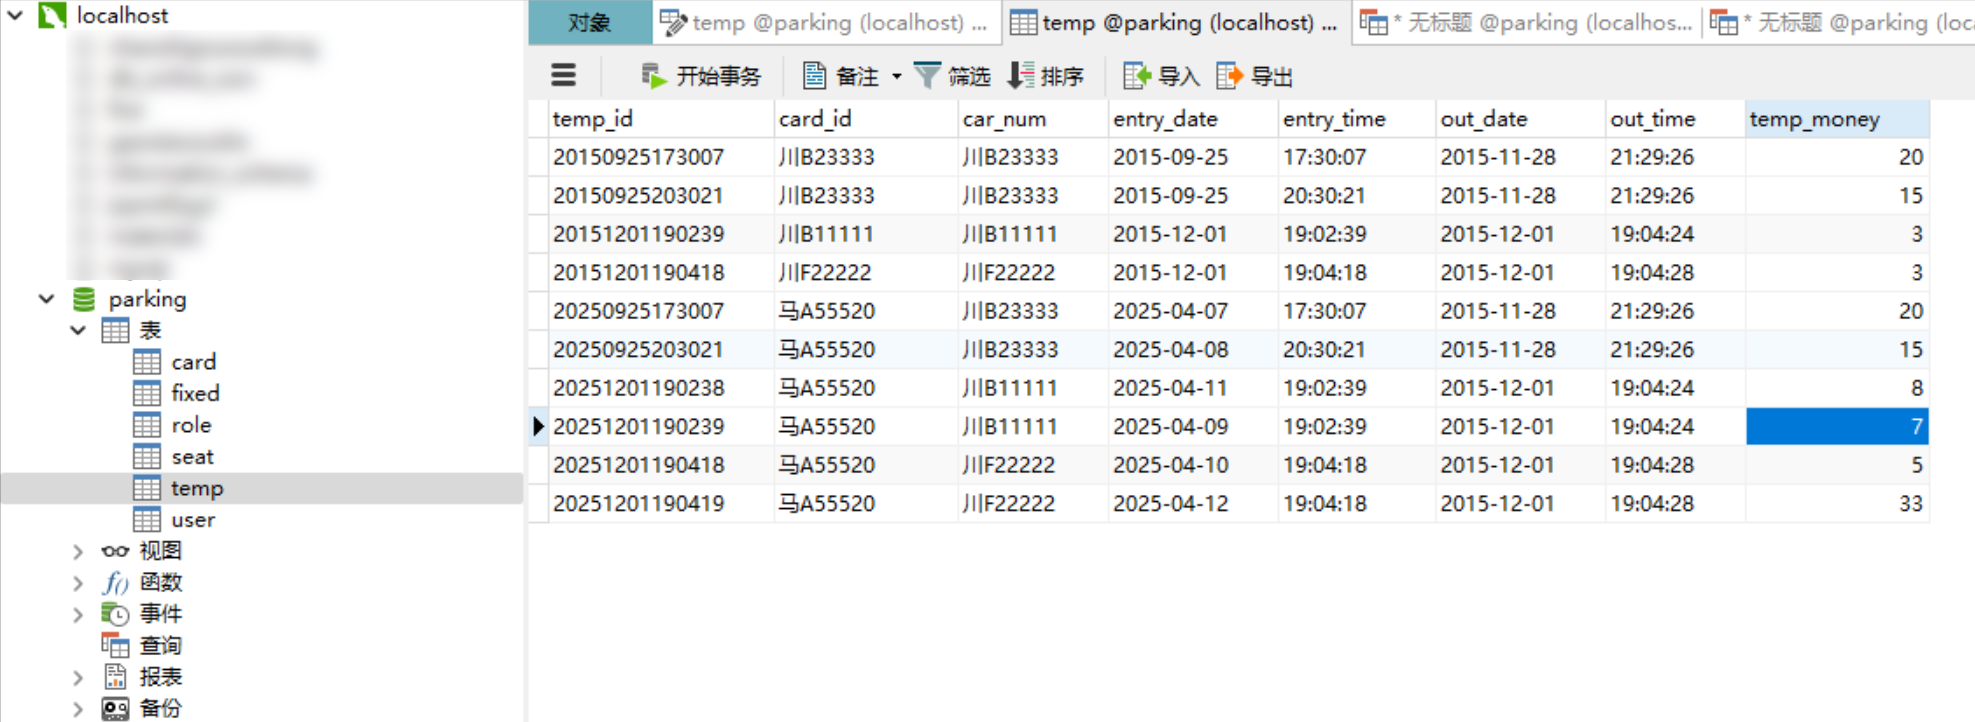Click card_id cell 川B11111
This screenshot has width=1975, height=722.
tap(866, 234)
